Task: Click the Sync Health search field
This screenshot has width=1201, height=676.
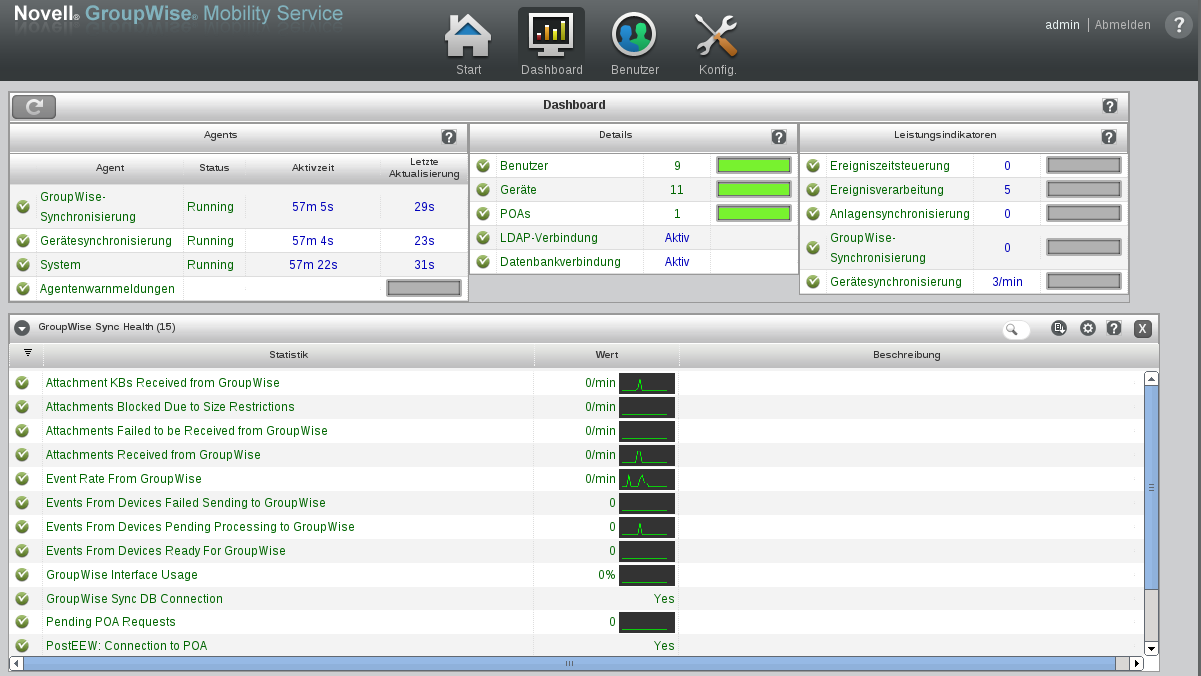Action: pos(1016,329)
